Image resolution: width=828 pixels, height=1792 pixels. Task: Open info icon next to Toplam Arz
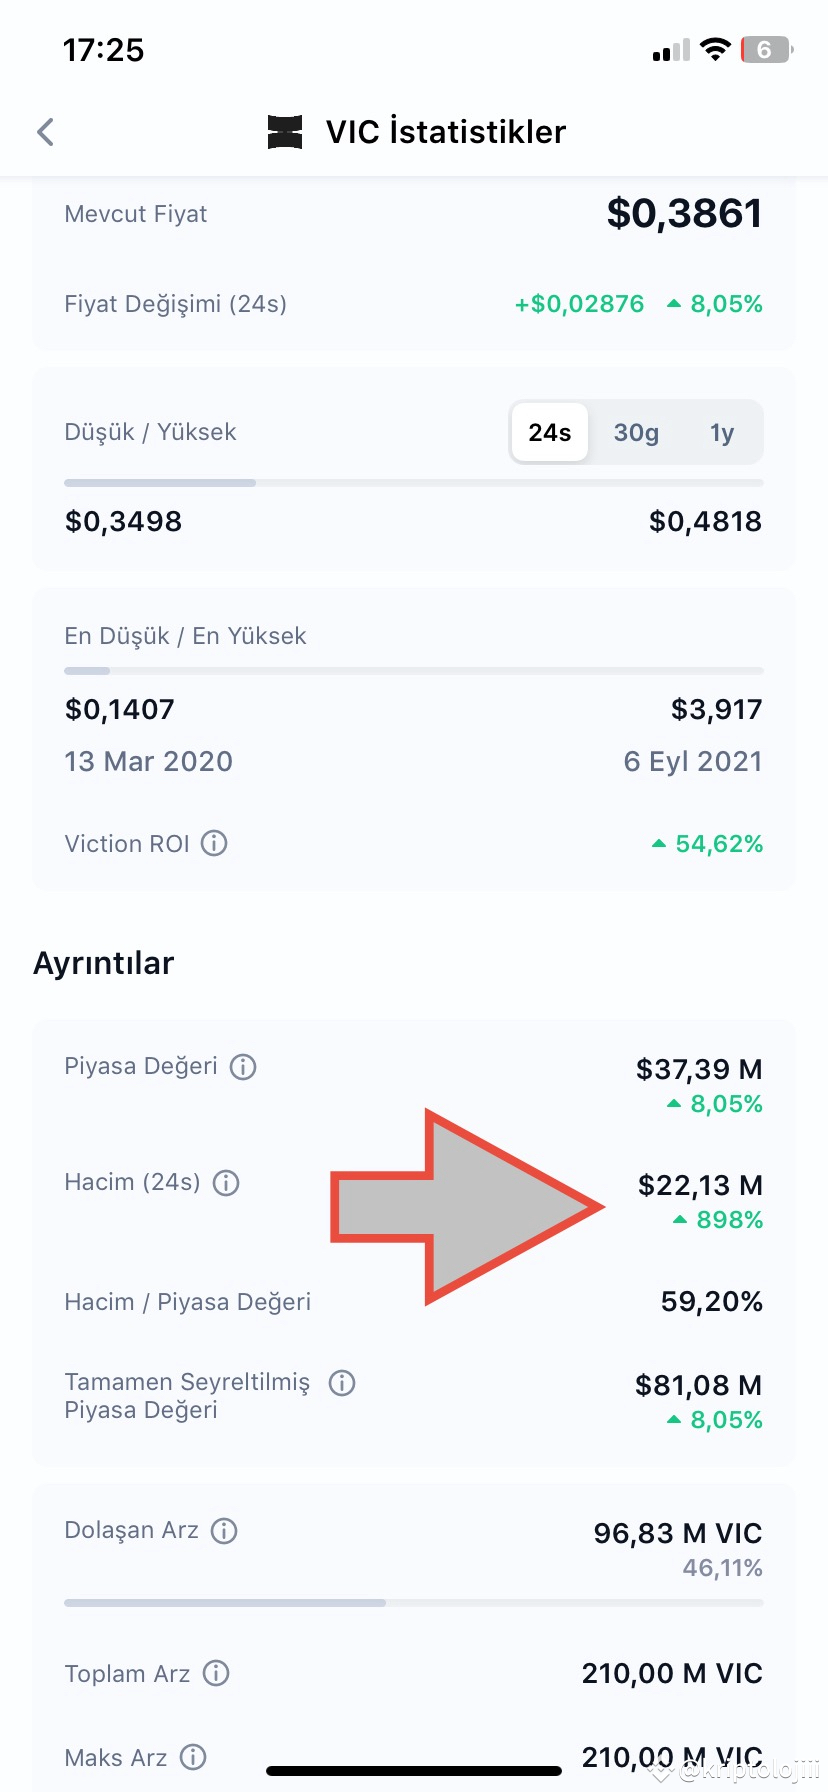216,1673
